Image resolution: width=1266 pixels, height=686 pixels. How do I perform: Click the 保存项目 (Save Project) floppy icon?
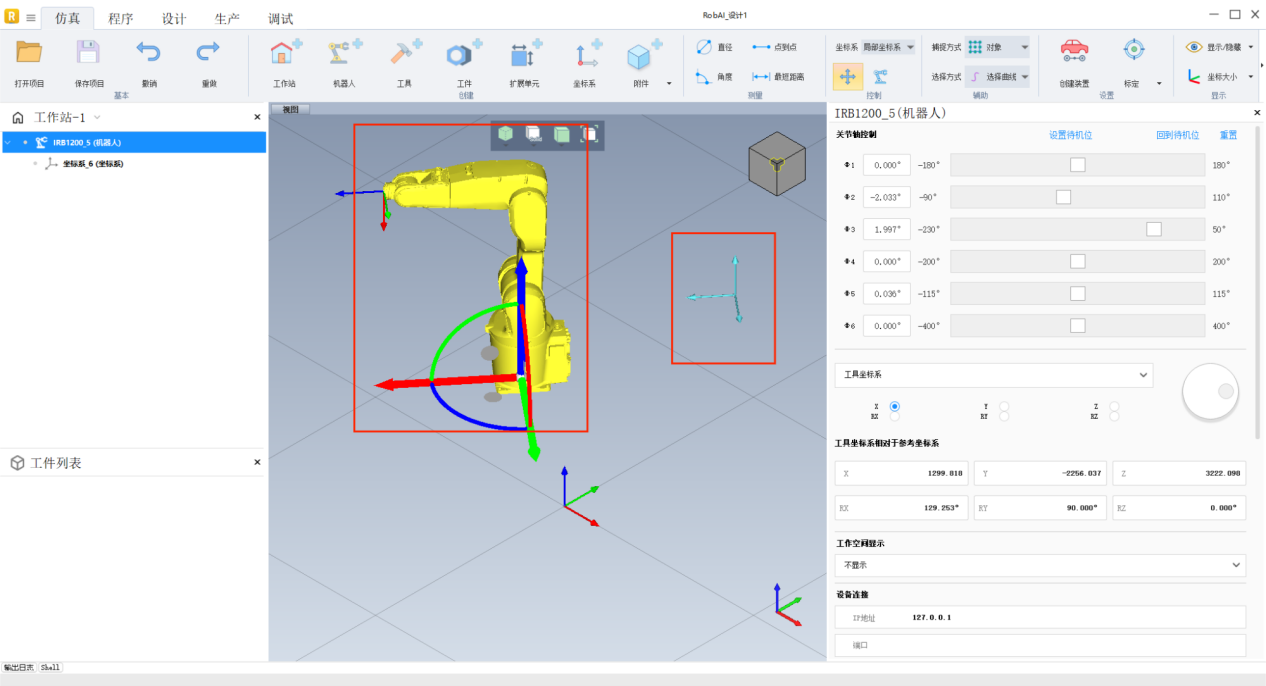(x=89, y=53)
